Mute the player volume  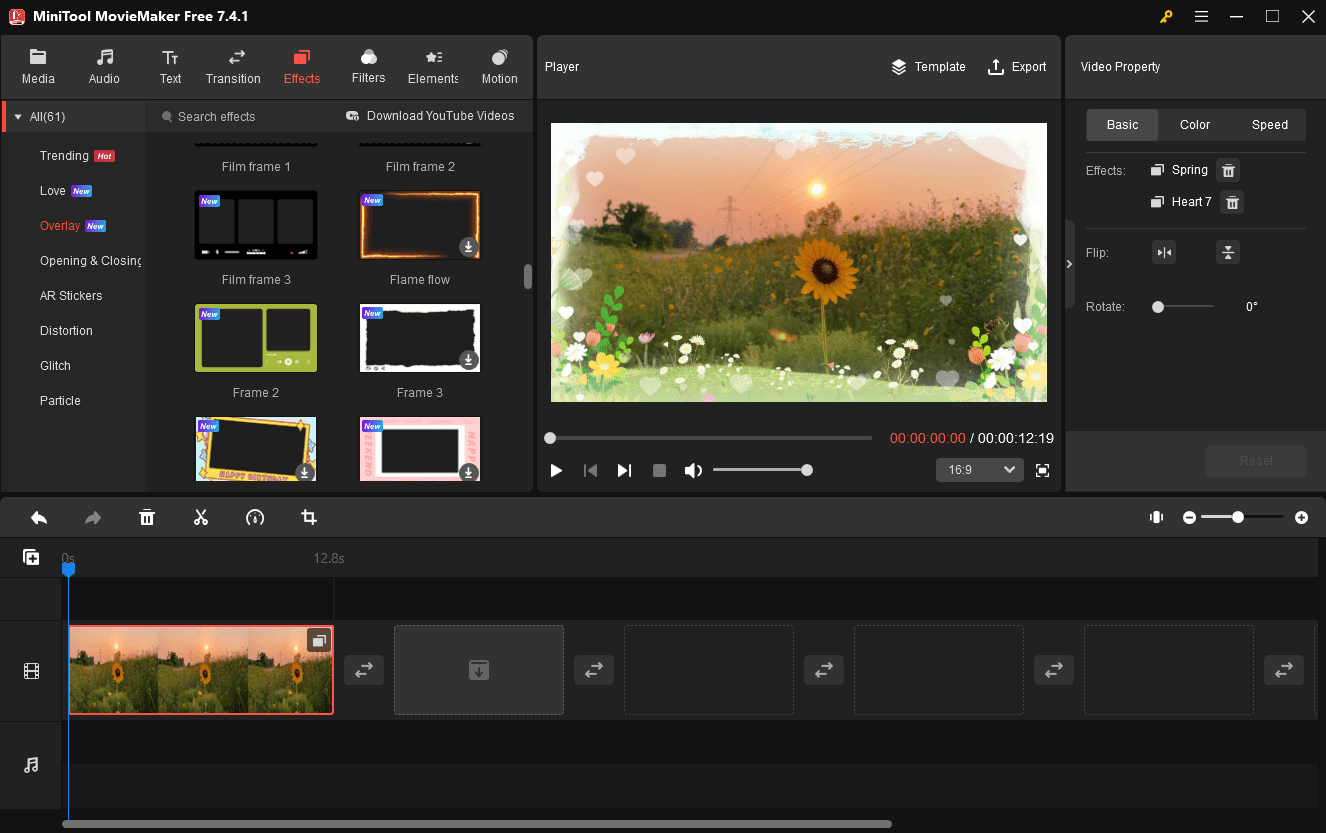692,470
